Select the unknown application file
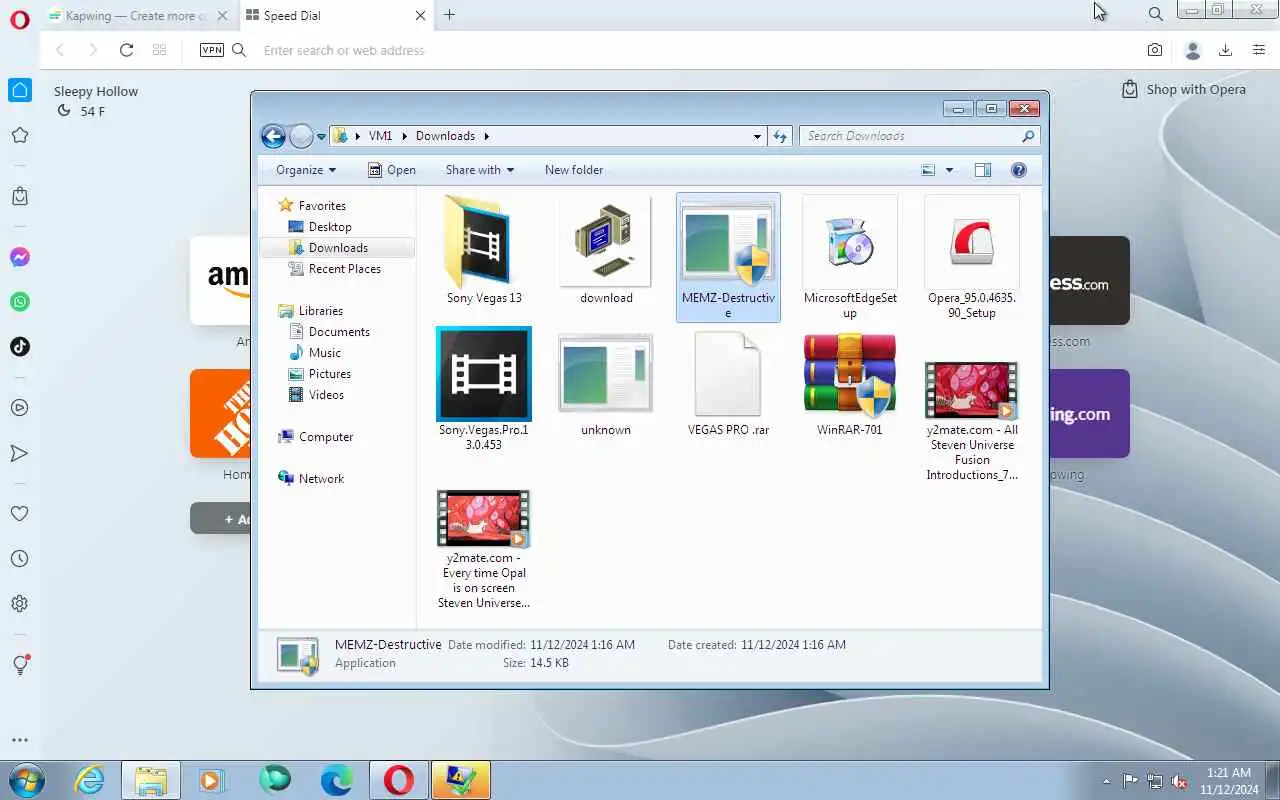 point(606,384)
